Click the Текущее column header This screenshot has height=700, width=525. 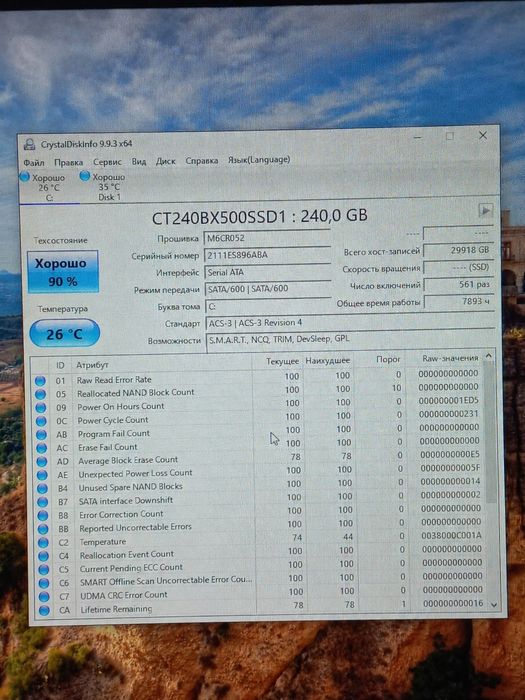point(282,362)
